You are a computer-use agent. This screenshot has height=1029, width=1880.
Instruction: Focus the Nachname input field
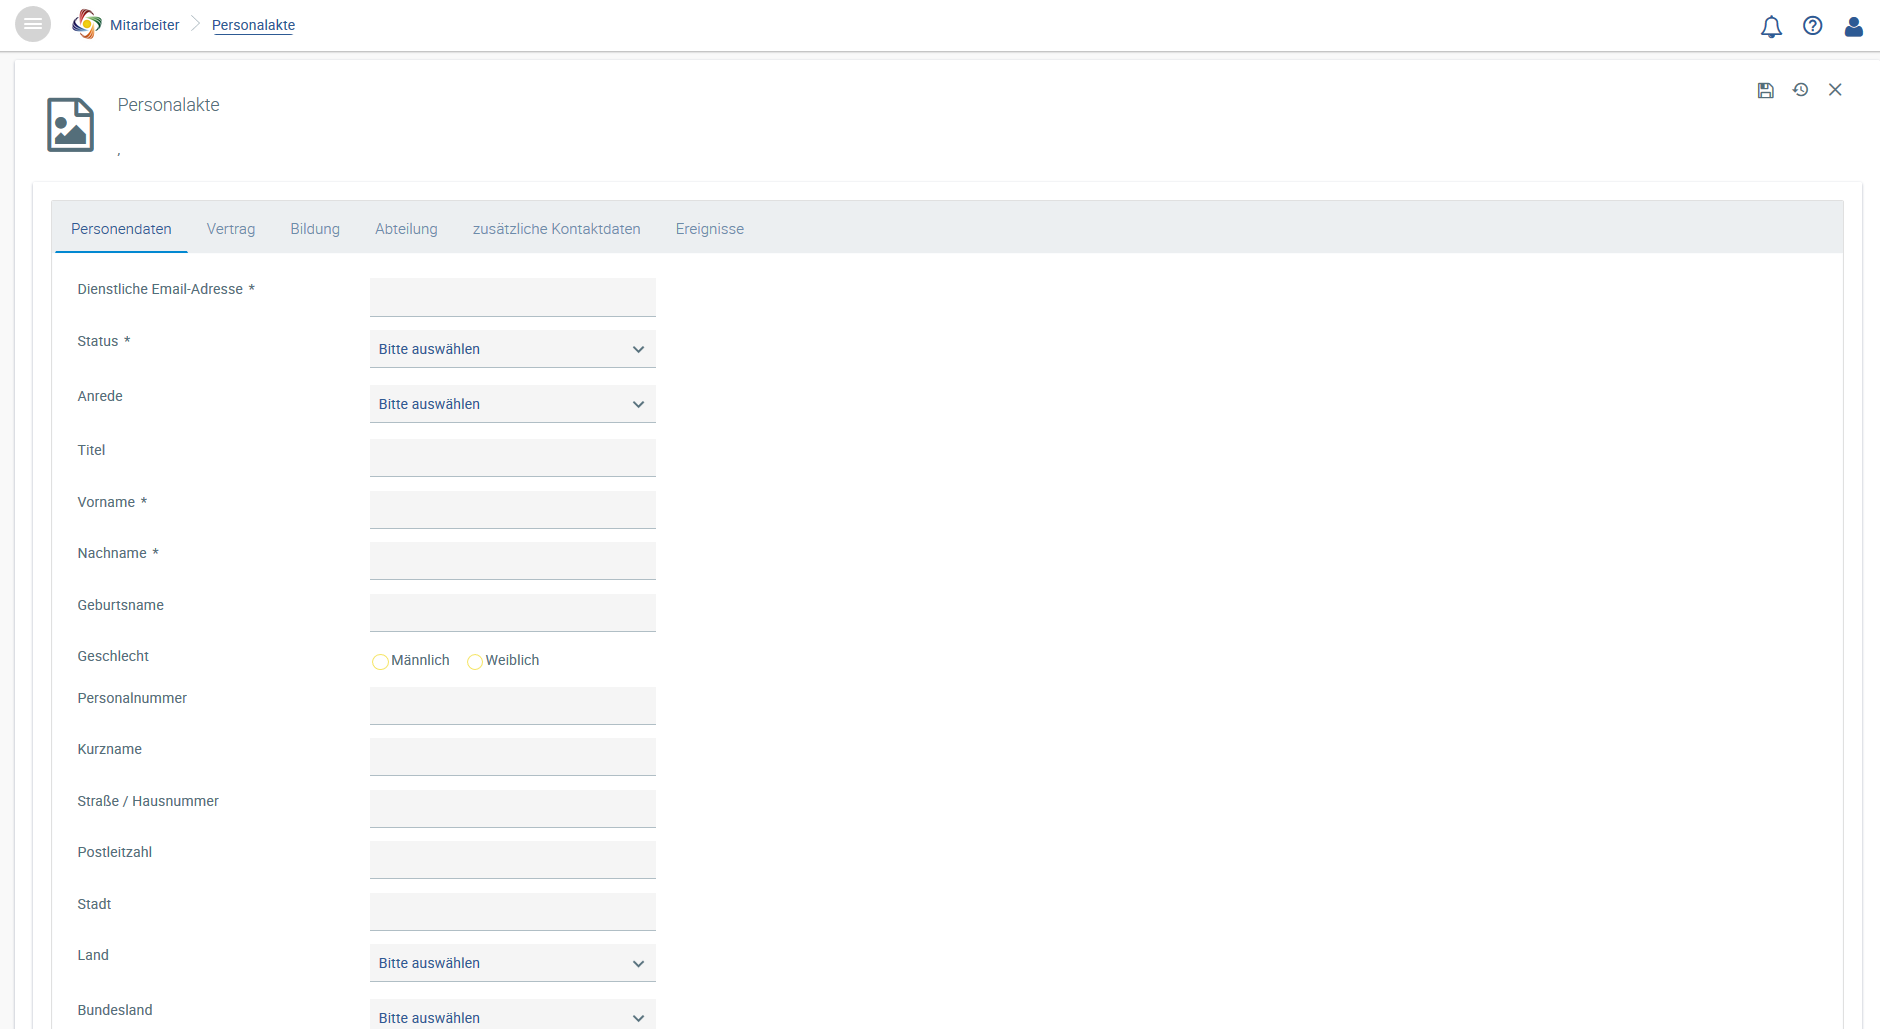pyautogui.click(x=513, y=561)
